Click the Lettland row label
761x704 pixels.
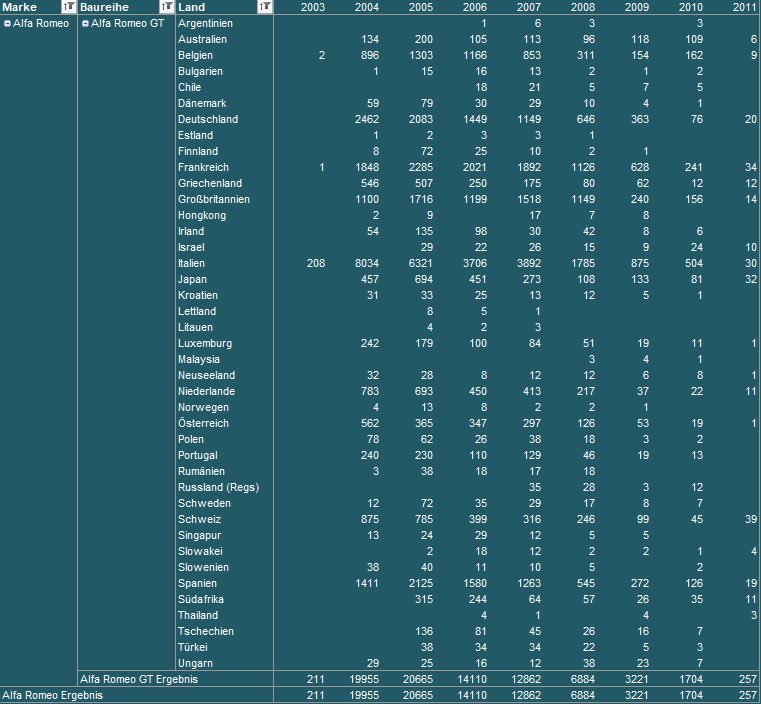tap(197, 311)
